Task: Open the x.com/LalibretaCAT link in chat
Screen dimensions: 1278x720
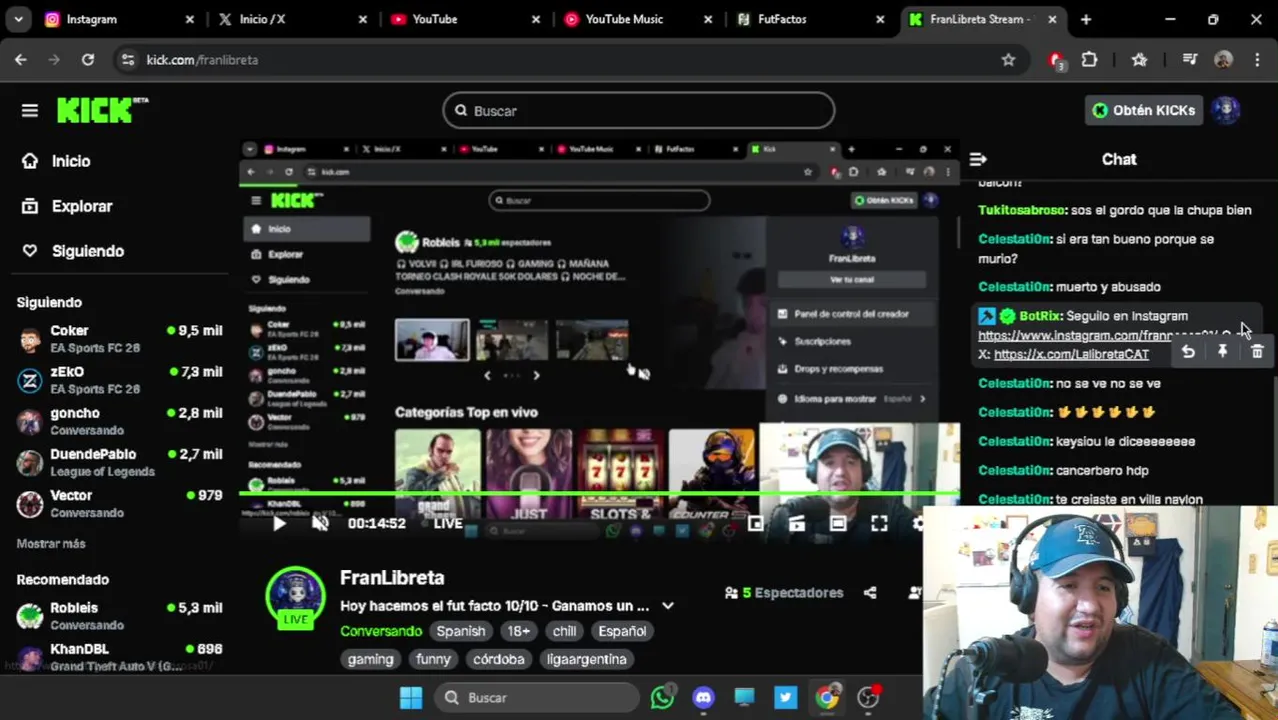Action: [1071, 354]
